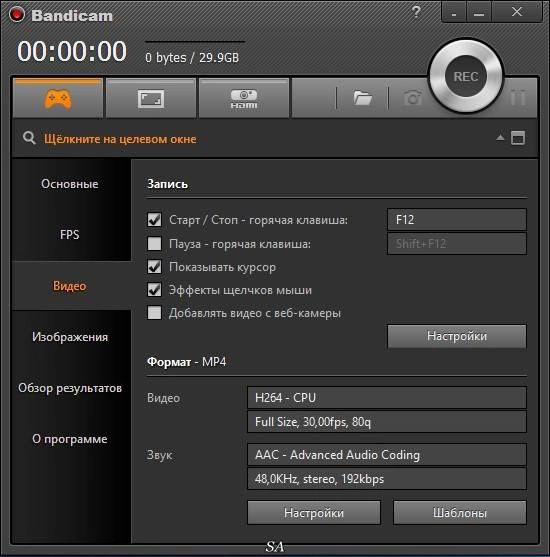The width and height of the screenshot is (550, 557).
Task: Click the F12 hotkey field
Action: (x=457, y=220)
